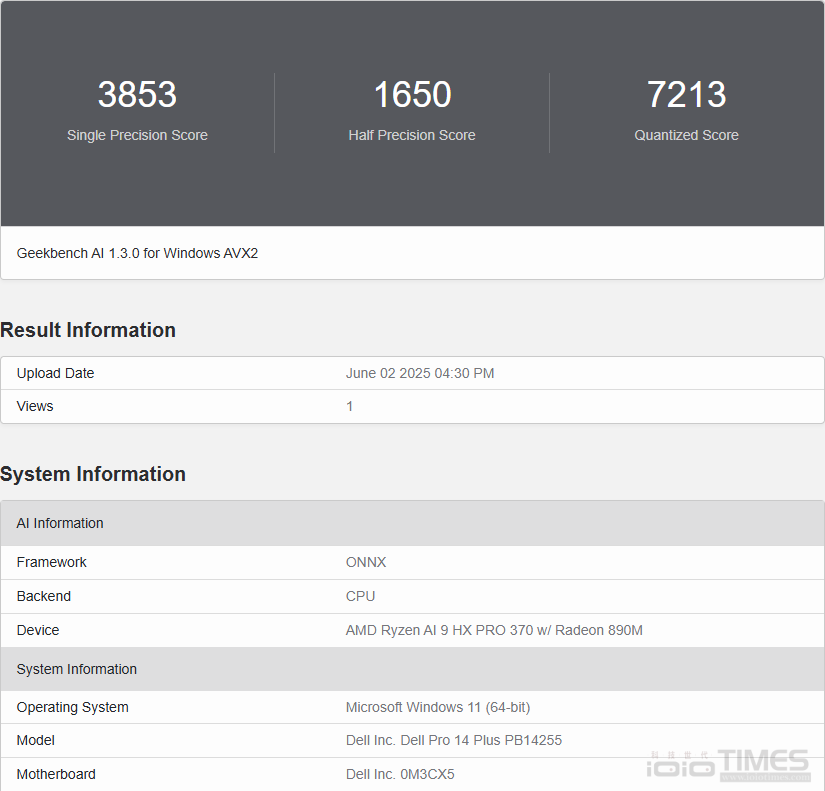The width and height of the screenshot is (825, 791).
Task: Click the Backend label
Action: click(x=44, y=596)
